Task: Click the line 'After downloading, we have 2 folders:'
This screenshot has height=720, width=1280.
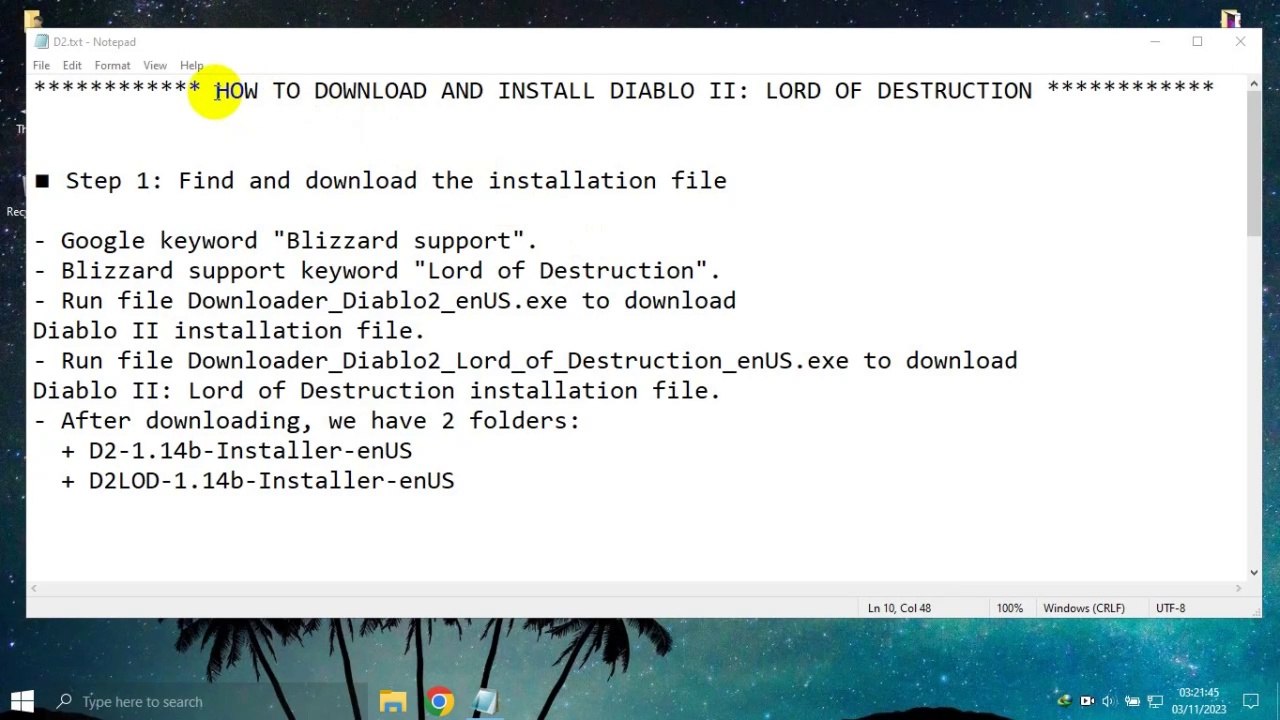Action: coord(307,421)
